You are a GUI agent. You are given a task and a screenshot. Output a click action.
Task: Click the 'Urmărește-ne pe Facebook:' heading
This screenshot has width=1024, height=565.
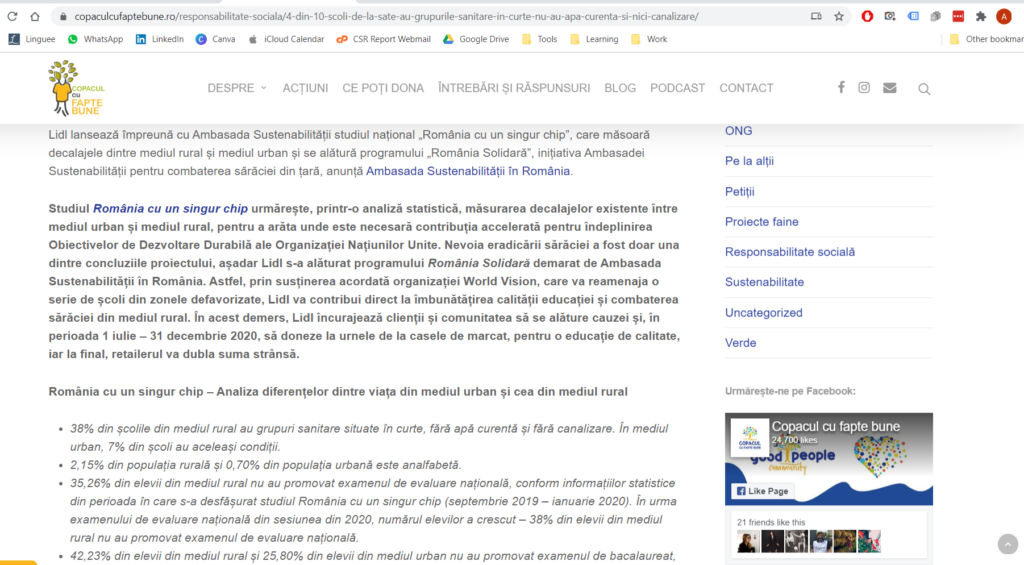(790, 391)
